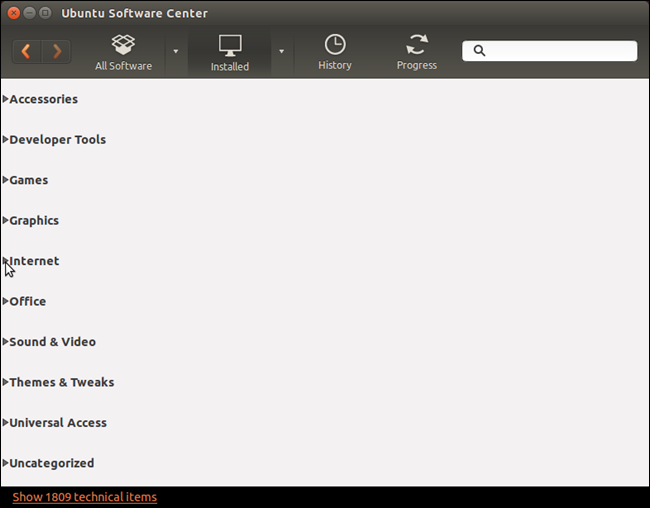Expand the Games category triangle
Image resolution: width=650 pixels, height=508 pixels.
pos(5,180)
